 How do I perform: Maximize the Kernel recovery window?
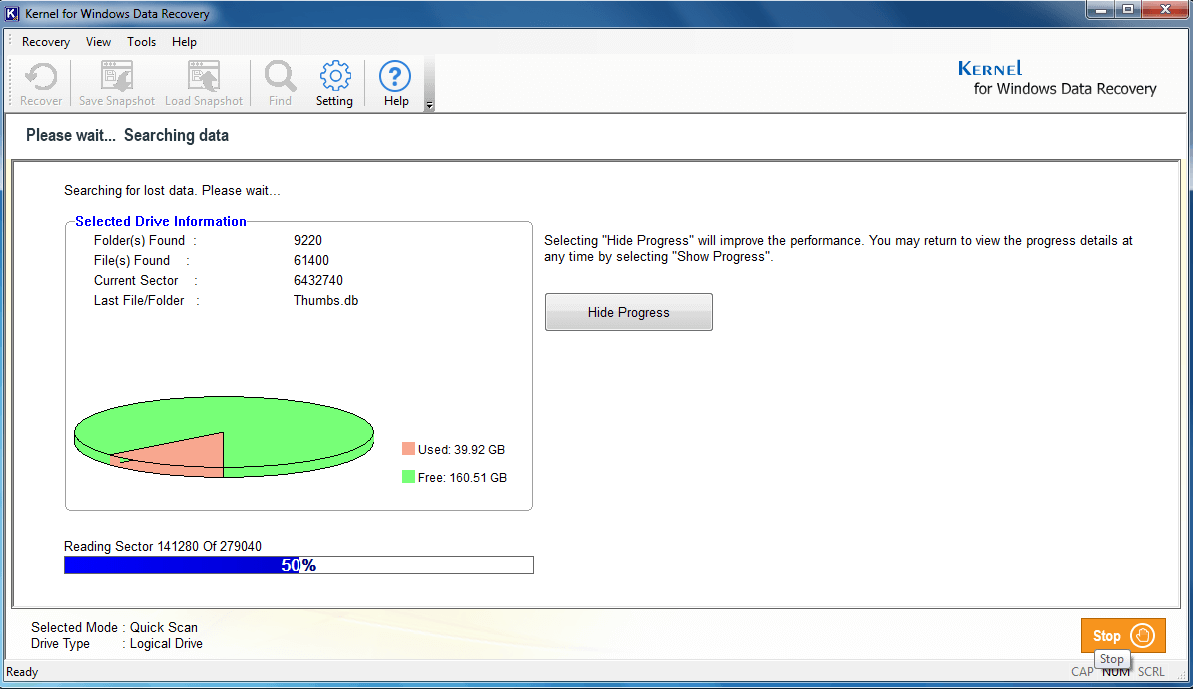click(1128, 10)
